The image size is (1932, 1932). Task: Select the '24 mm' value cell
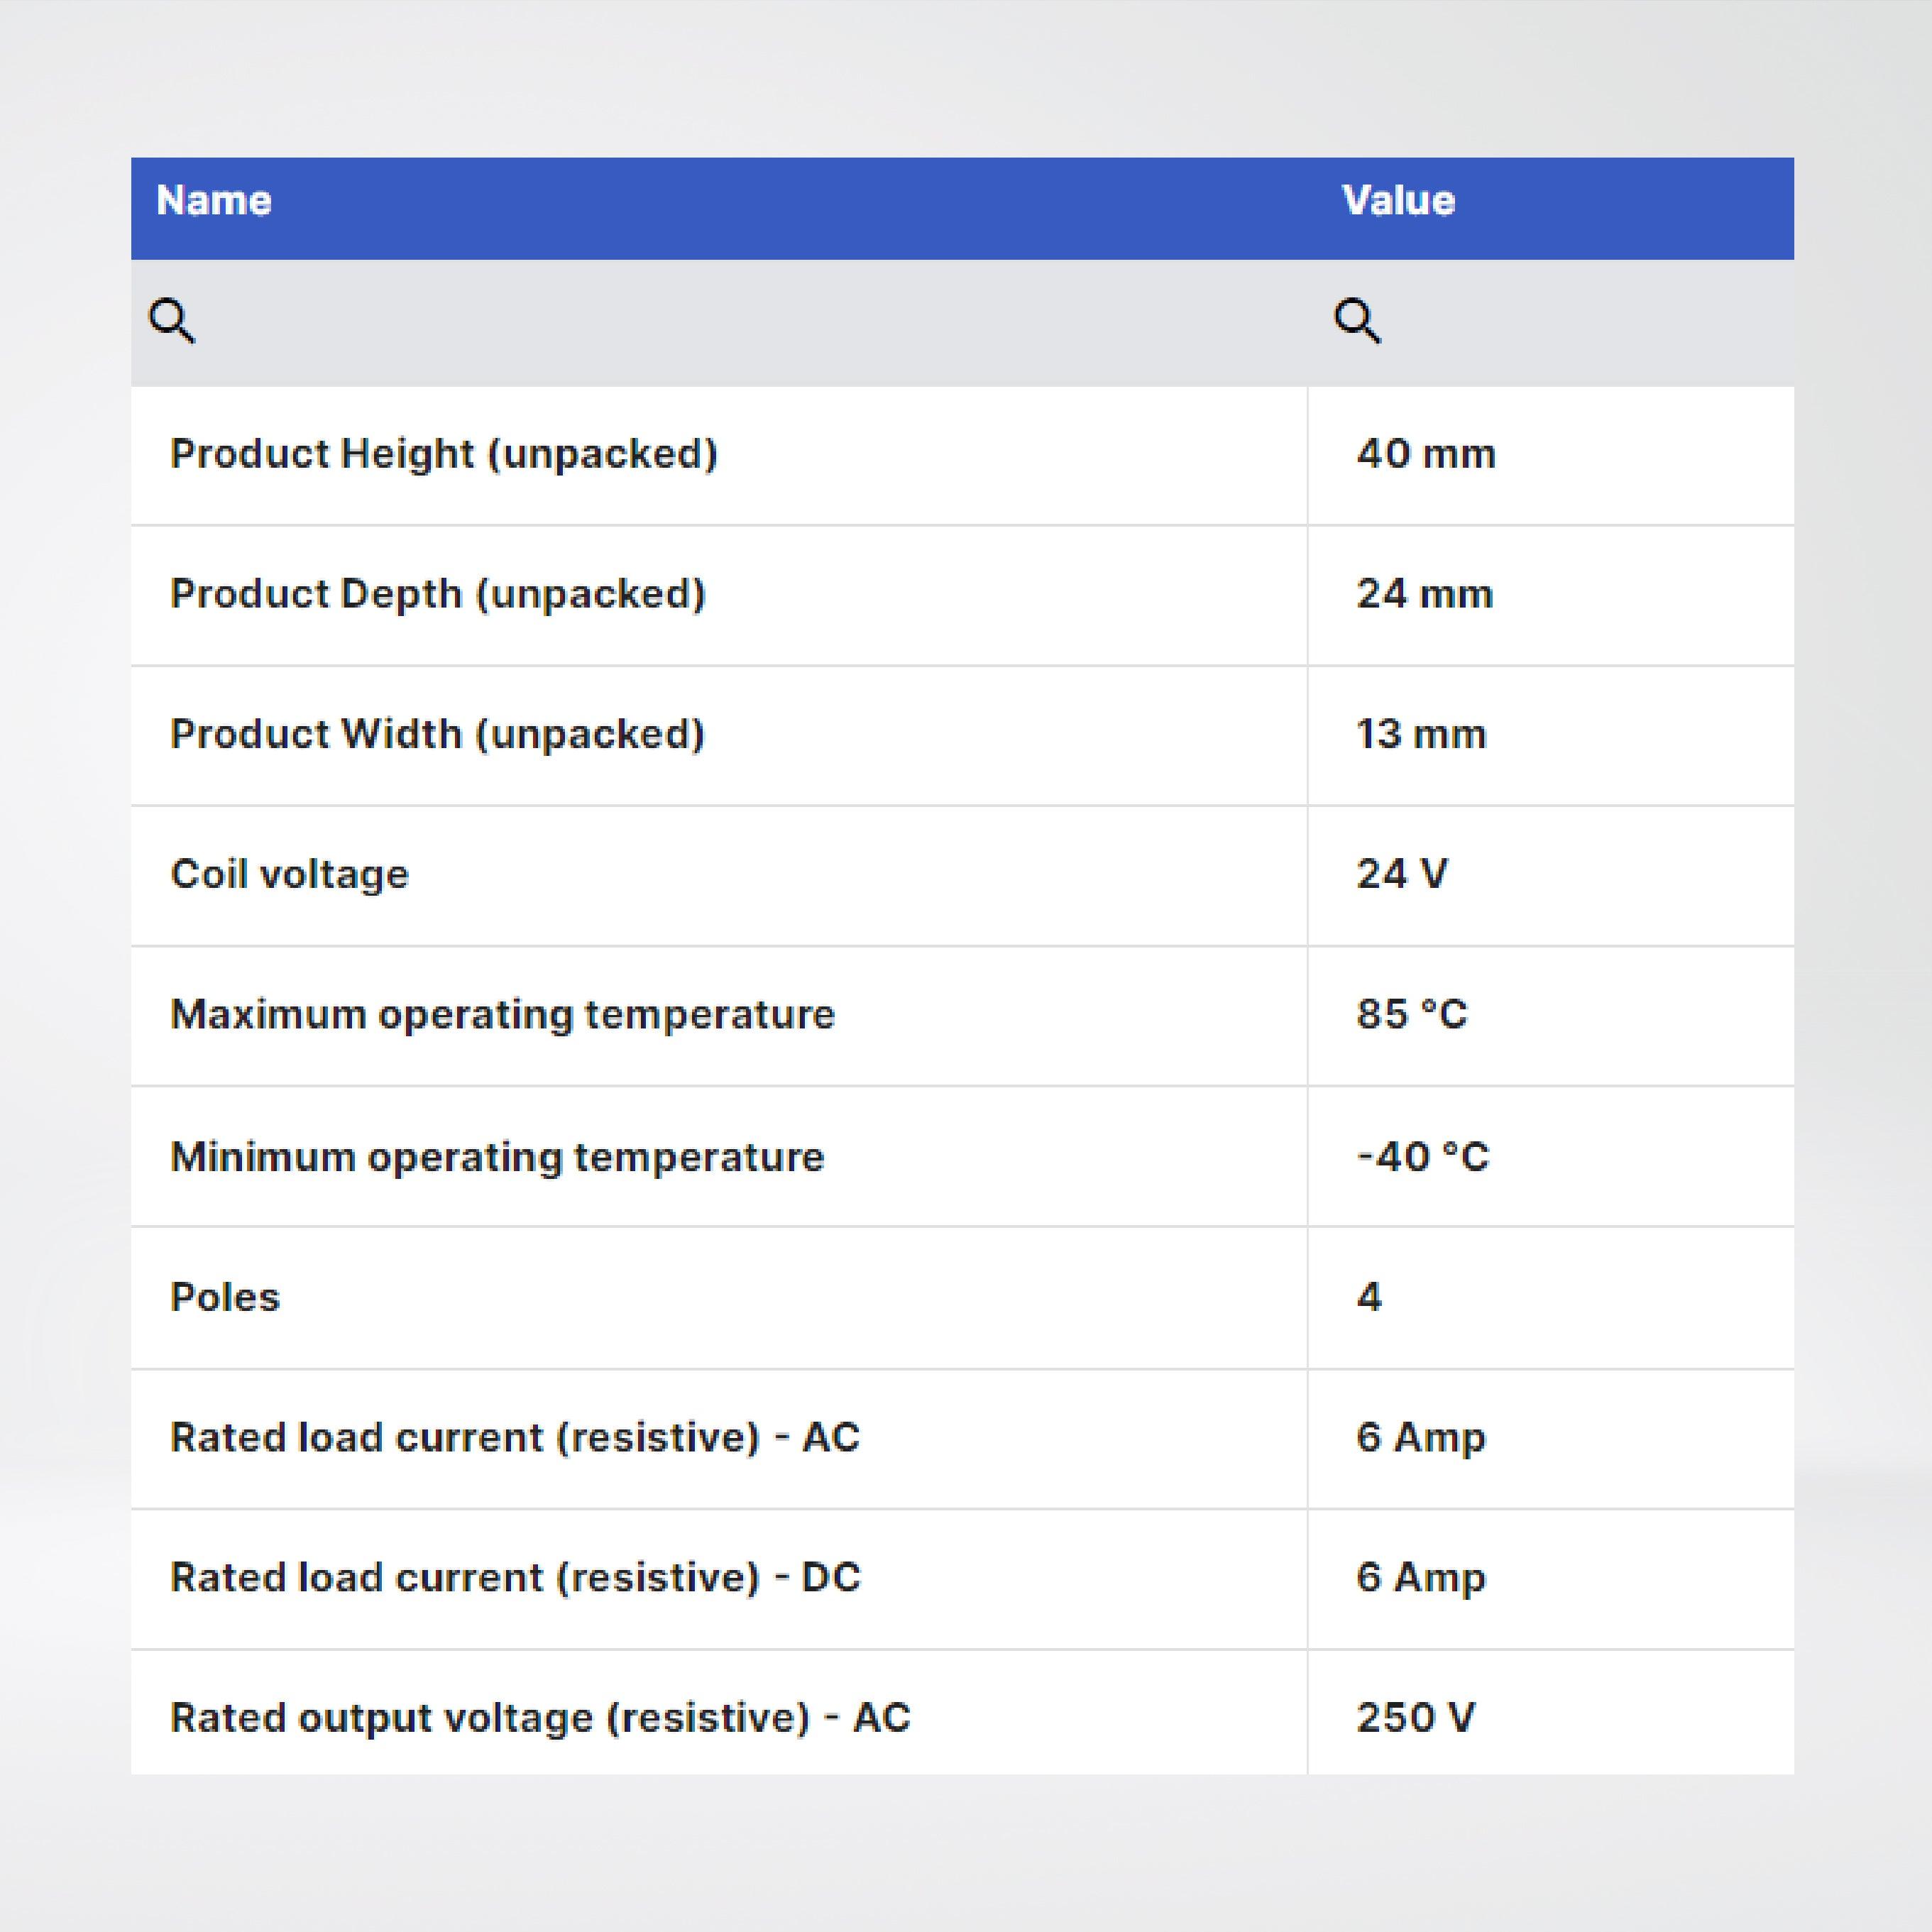pyautogui.click(x=1551, y=596)
